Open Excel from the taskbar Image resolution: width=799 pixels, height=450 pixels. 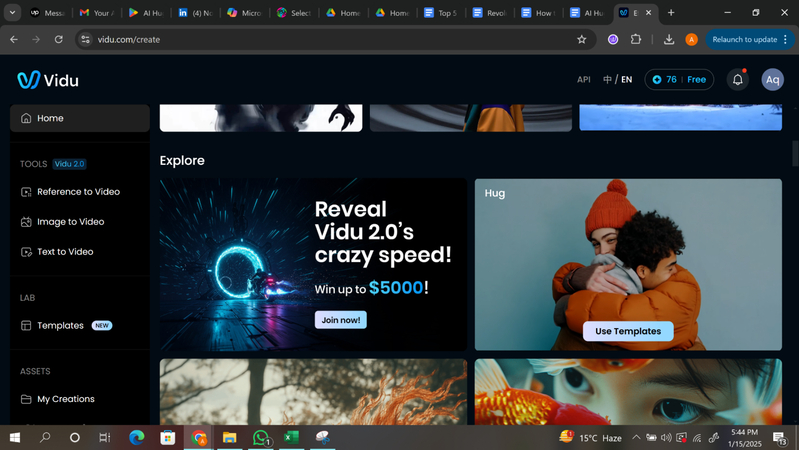pyautogui.click(x=291, y=437)
